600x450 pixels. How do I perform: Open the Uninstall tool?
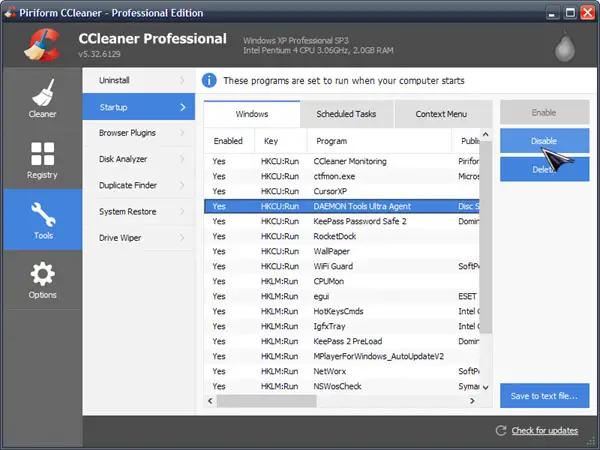pyautogui.click(x=139, y=80)
